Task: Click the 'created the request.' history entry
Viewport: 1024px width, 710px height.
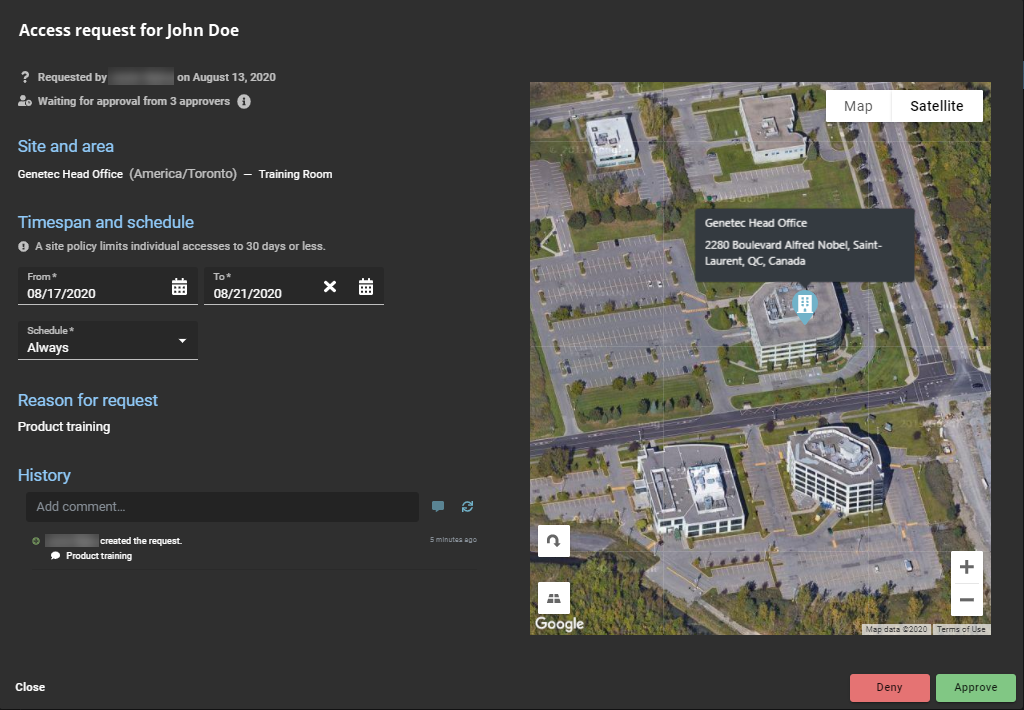Action: [141, 541]
